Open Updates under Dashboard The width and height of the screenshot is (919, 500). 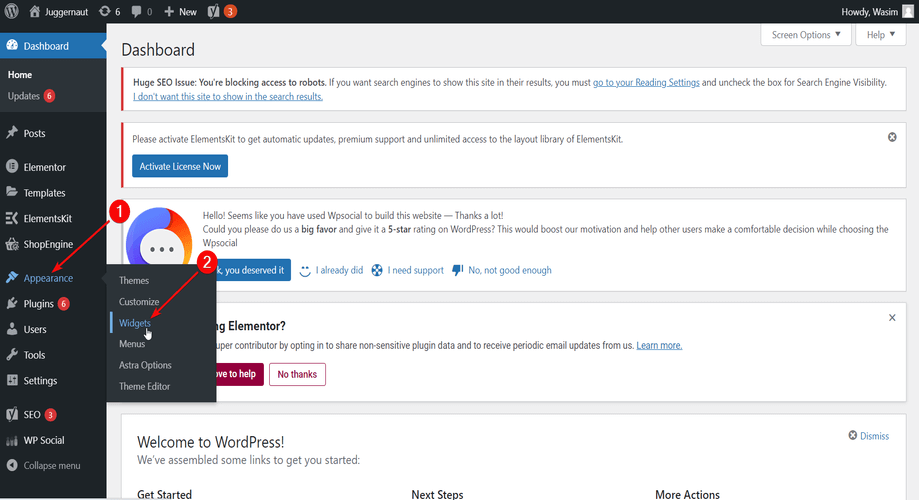pos(23,96)
